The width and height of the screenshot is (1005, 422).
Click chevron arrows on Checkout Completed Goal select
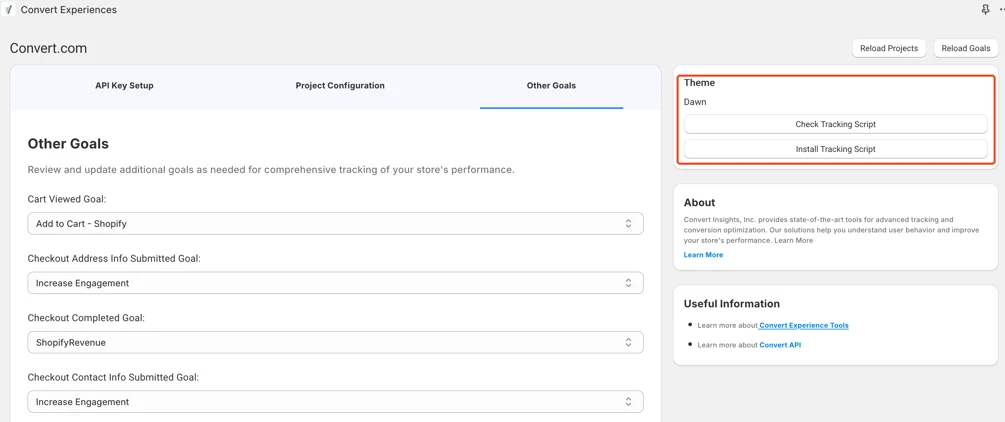628,342
